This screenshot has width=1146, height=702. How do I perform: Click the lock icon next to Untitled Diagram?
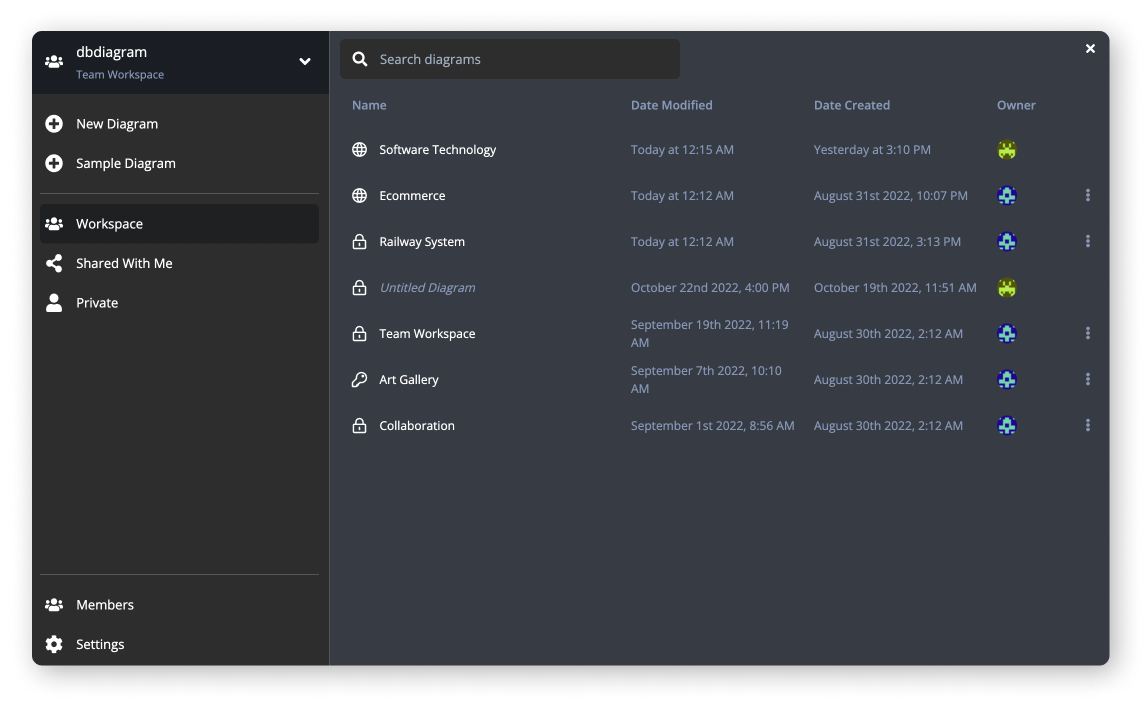tap(360, 287)
